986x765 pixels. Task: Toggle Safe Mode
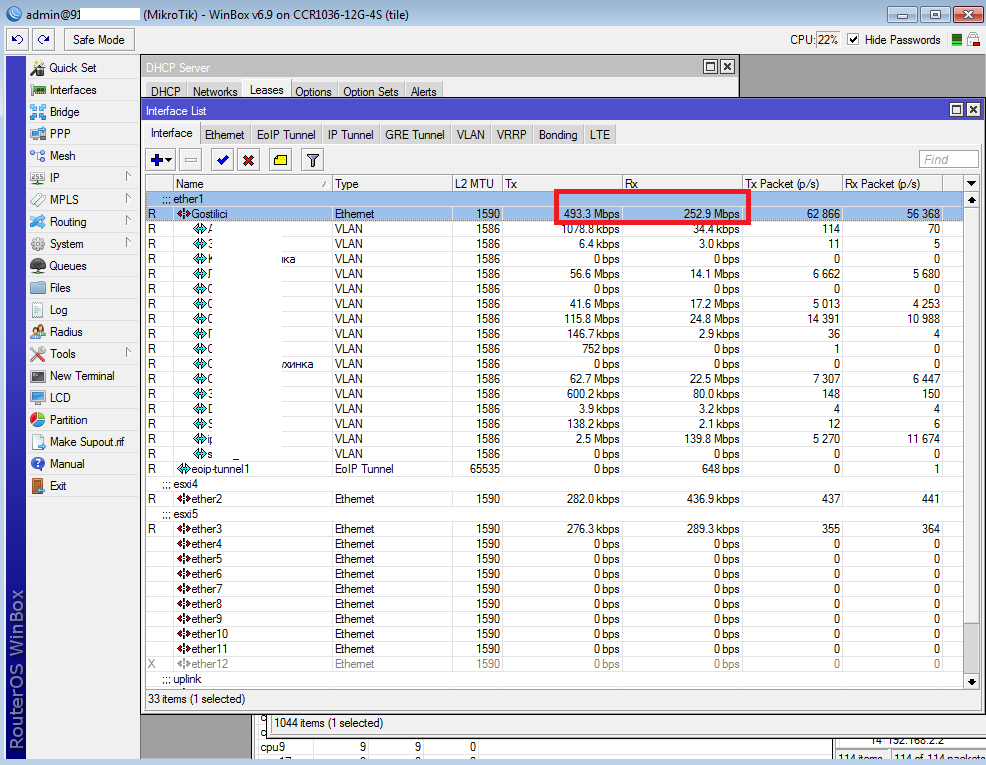point(98,39)
